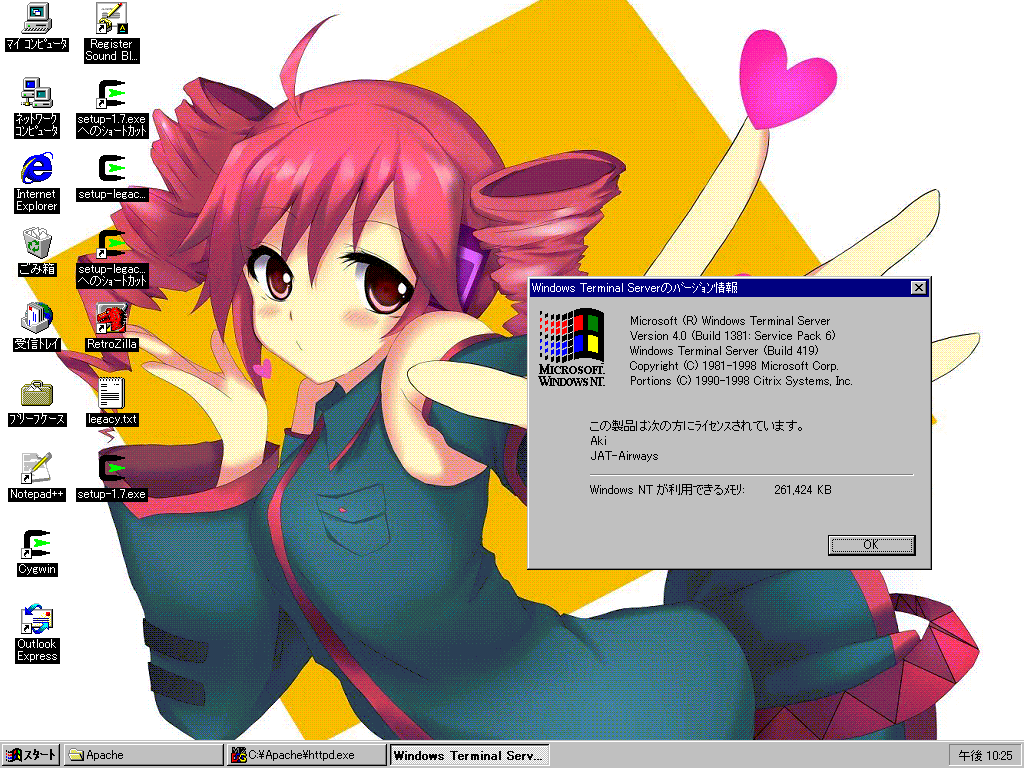Select the Cygwin desktop icon
This screenshot has width=1024, height=768.
pos(37,544)
